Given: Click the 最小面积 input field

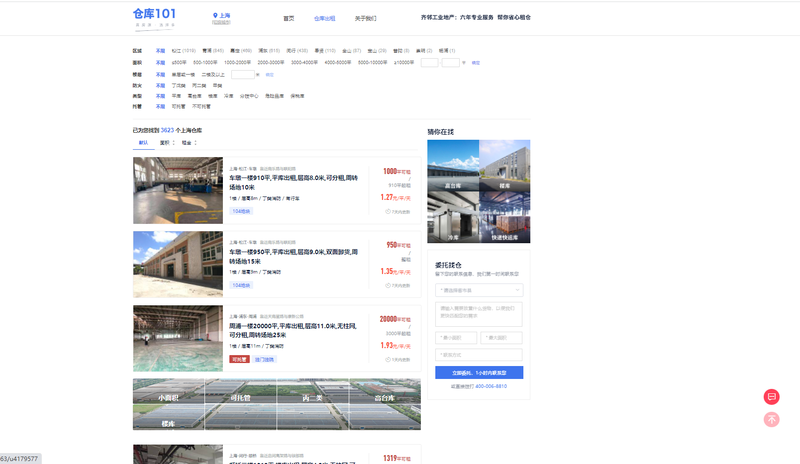Looking at the screenshot, I should point(456,337).
